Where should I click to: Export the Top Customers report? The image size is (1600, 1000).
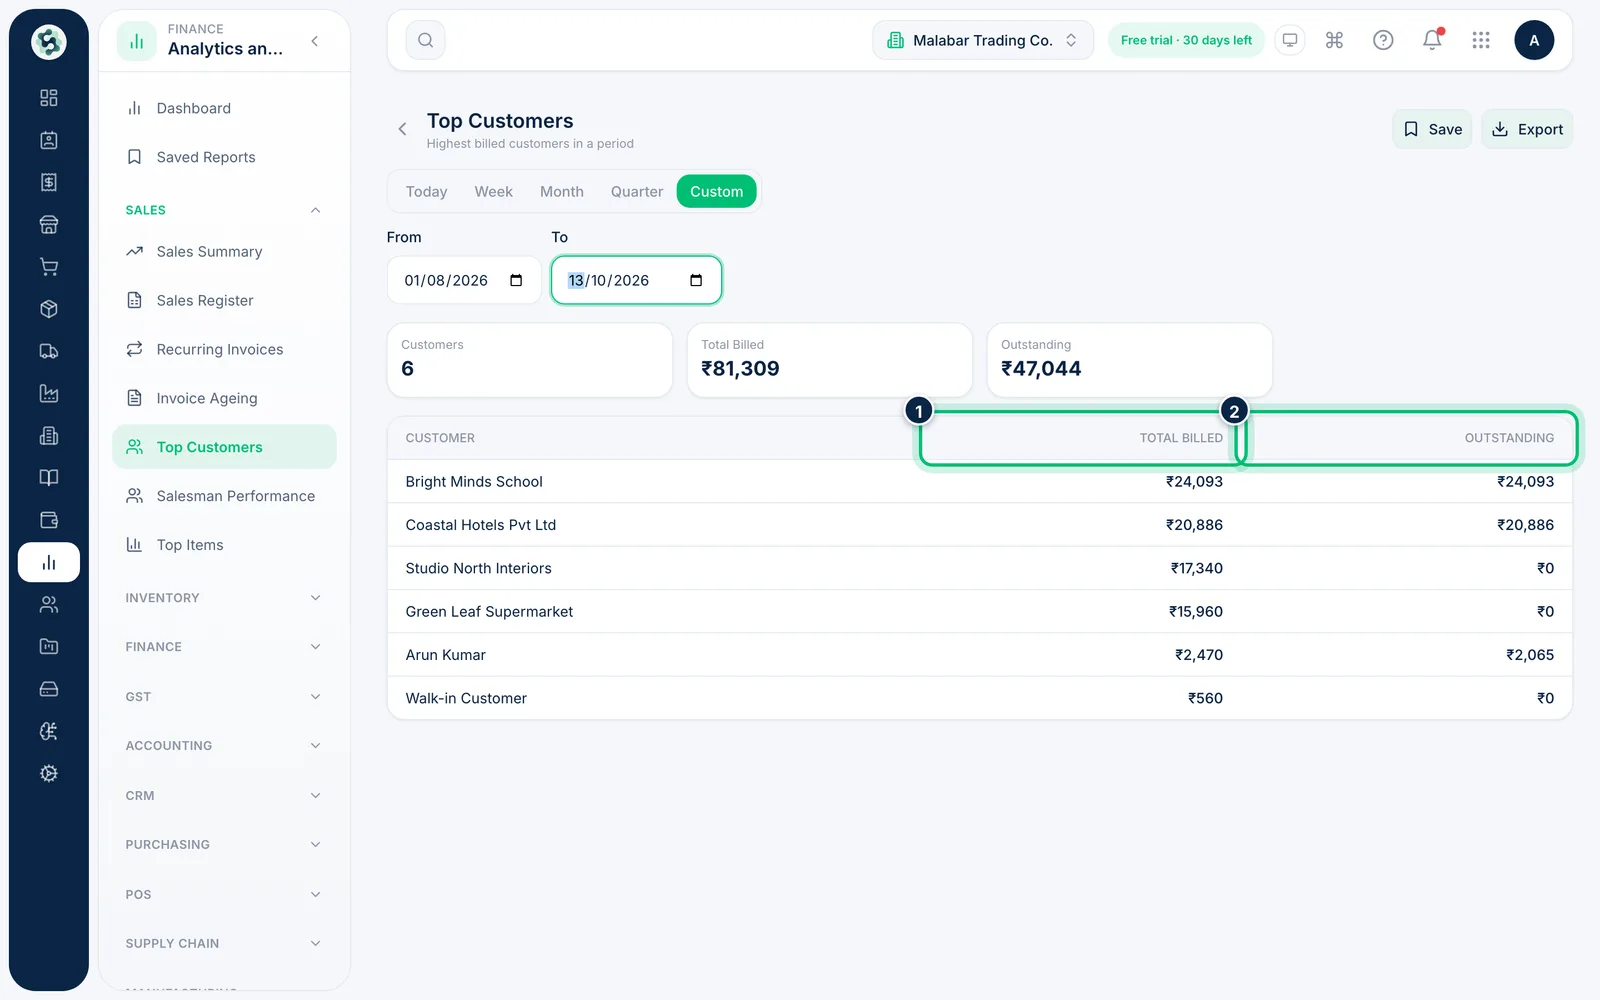click(x=1527, y=129)
